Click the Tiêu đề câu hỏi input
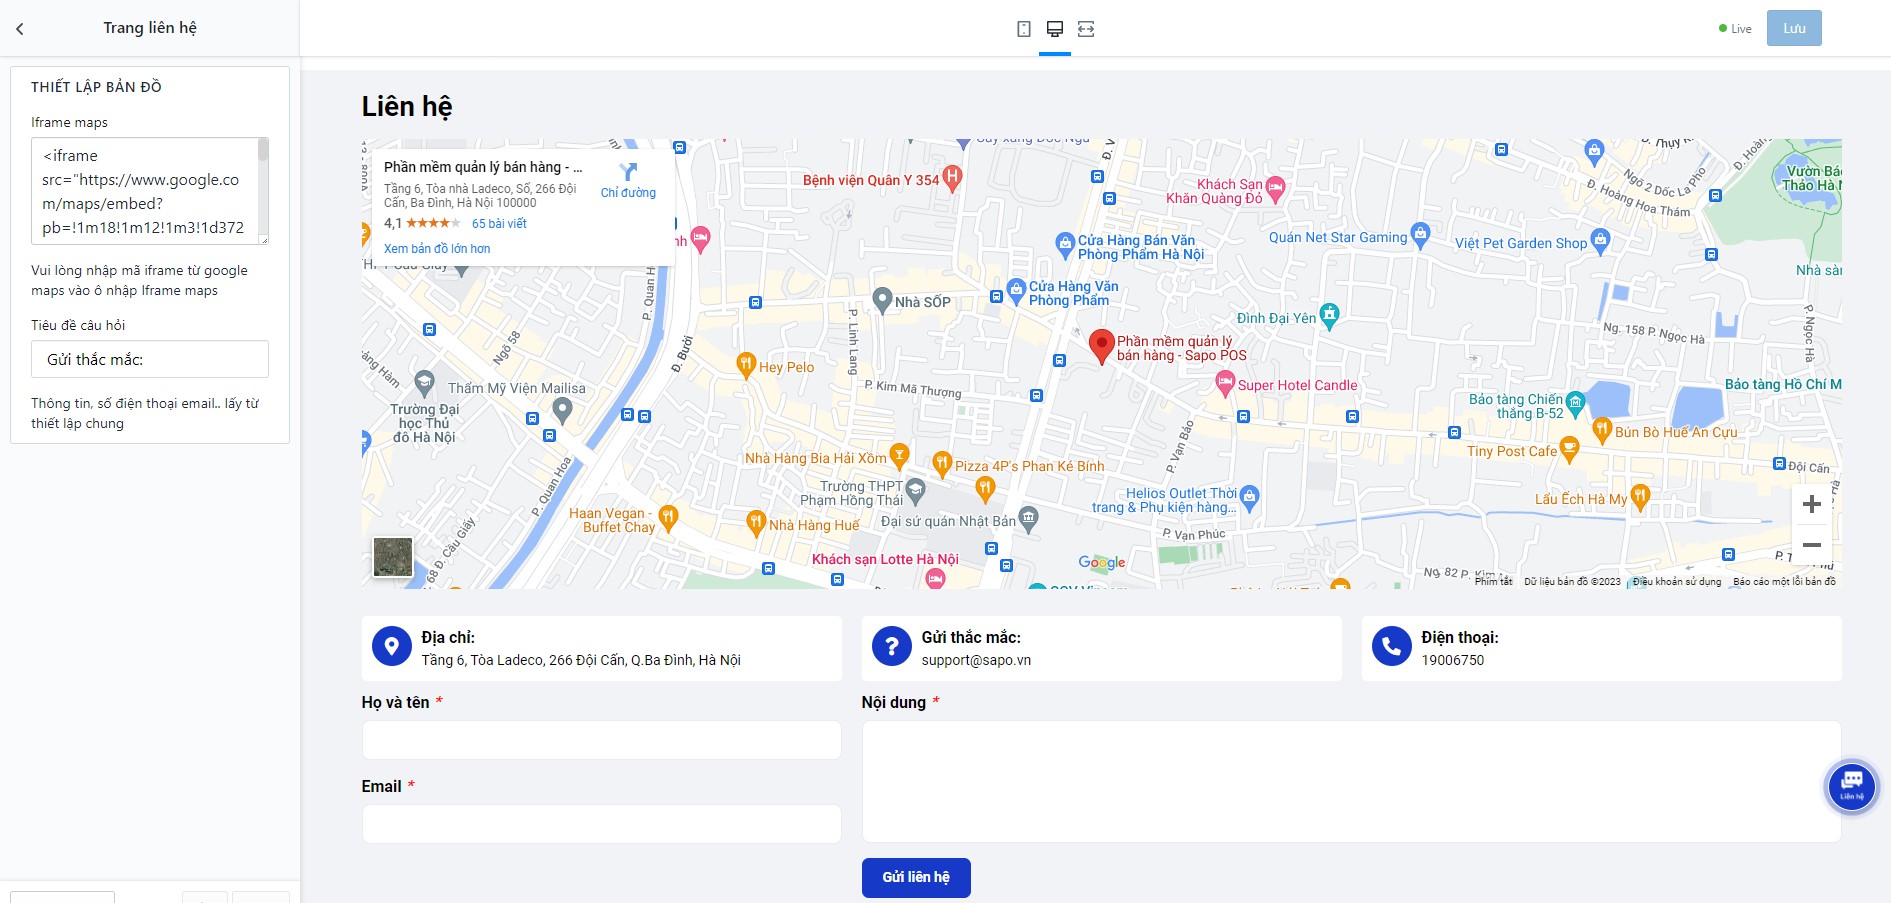Screen dimensions: 1891x903 (x=150, y=359)
